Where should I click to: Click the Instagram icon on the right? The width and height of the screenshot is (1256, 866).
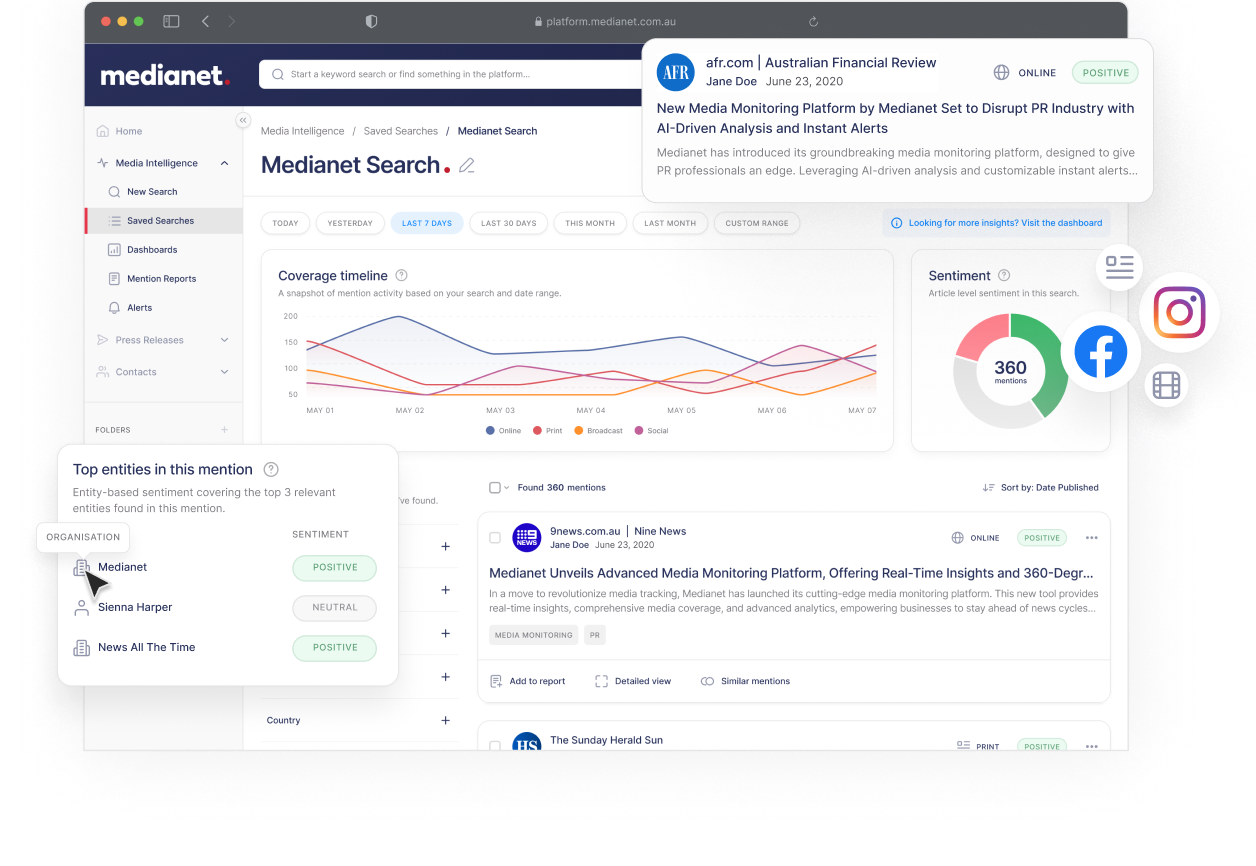click(1179, 312)
